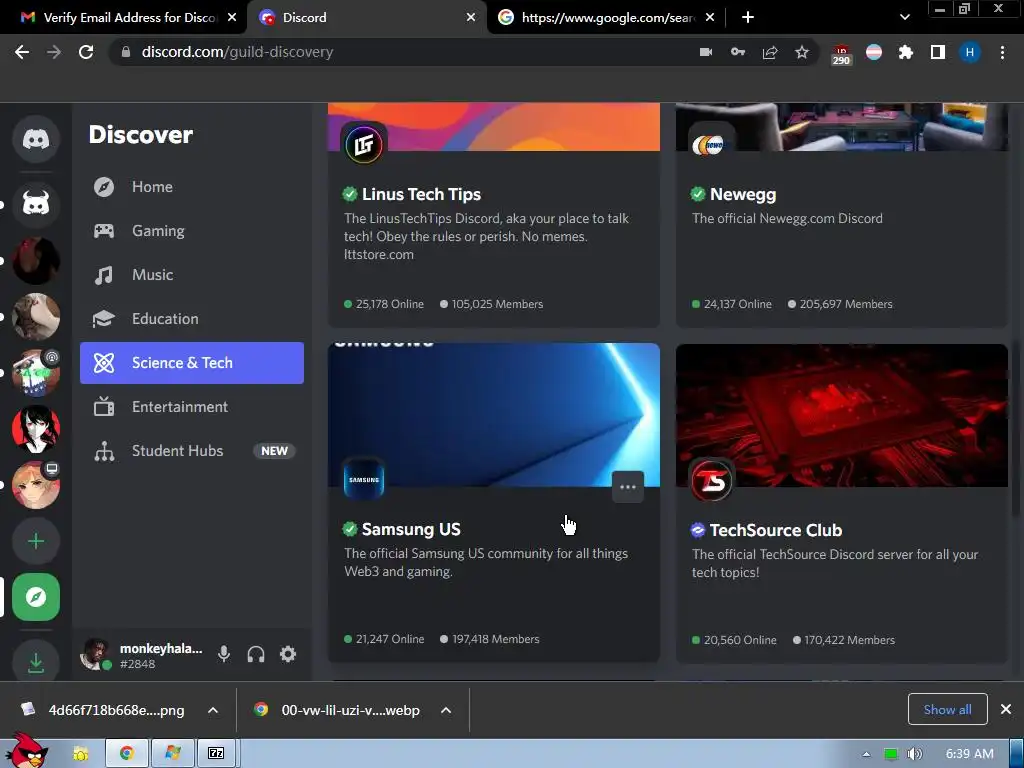Expand options for 4d66f718b668e png download
This screenshot has height=768, width=1024.
213,710
